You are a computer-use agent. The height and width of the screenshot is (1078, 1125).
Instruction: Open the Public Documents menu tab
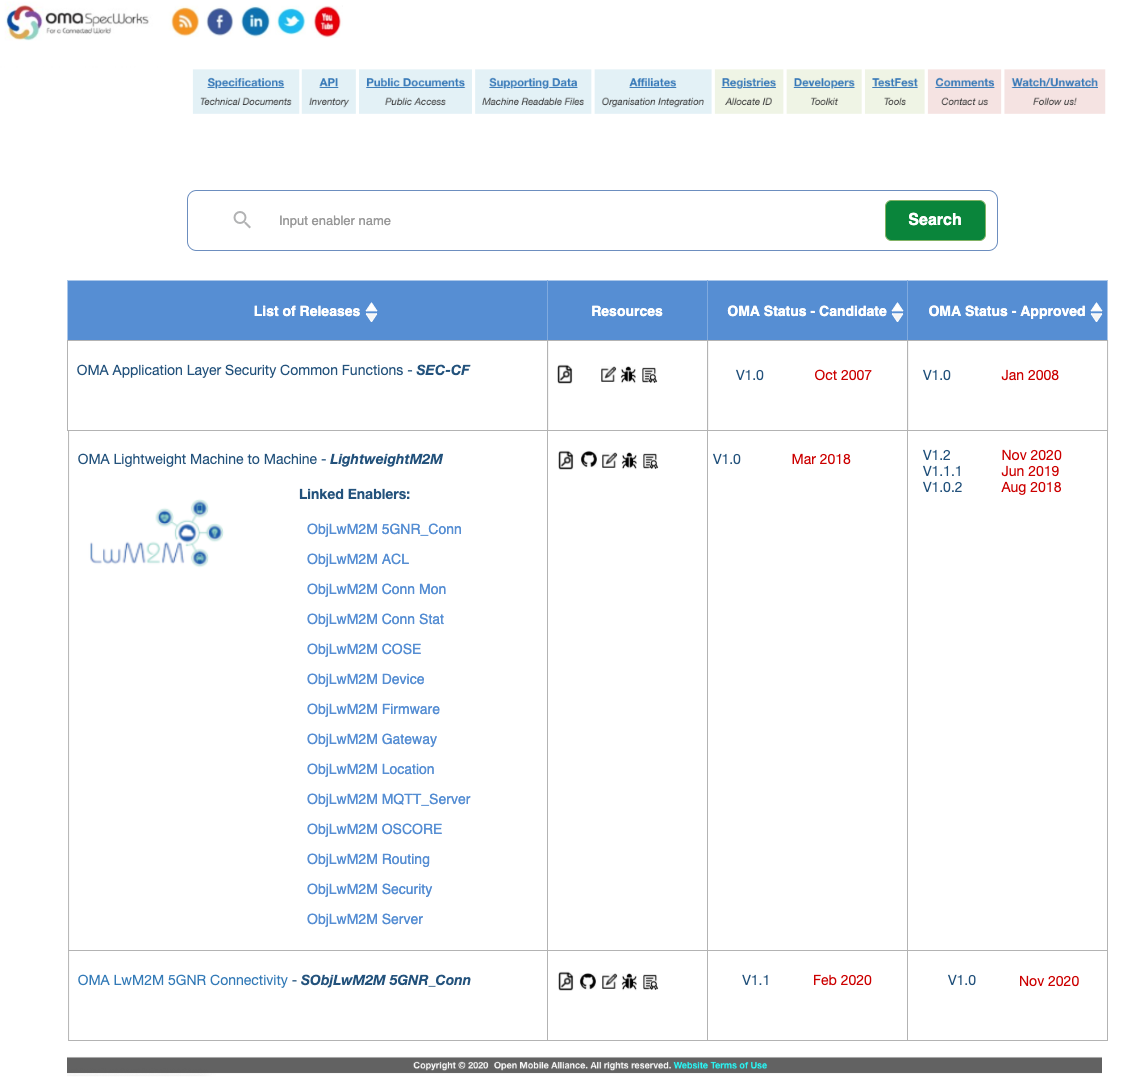tap(415, 91)
